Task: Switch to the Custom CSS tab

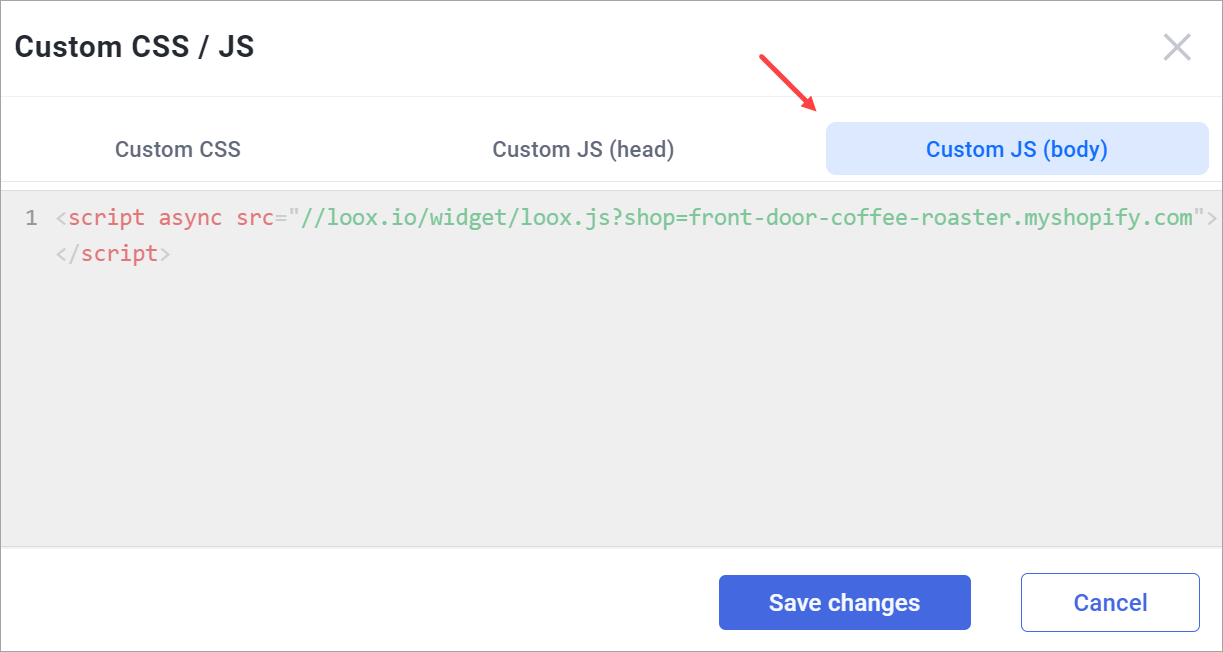Action: tap(178, 149)
